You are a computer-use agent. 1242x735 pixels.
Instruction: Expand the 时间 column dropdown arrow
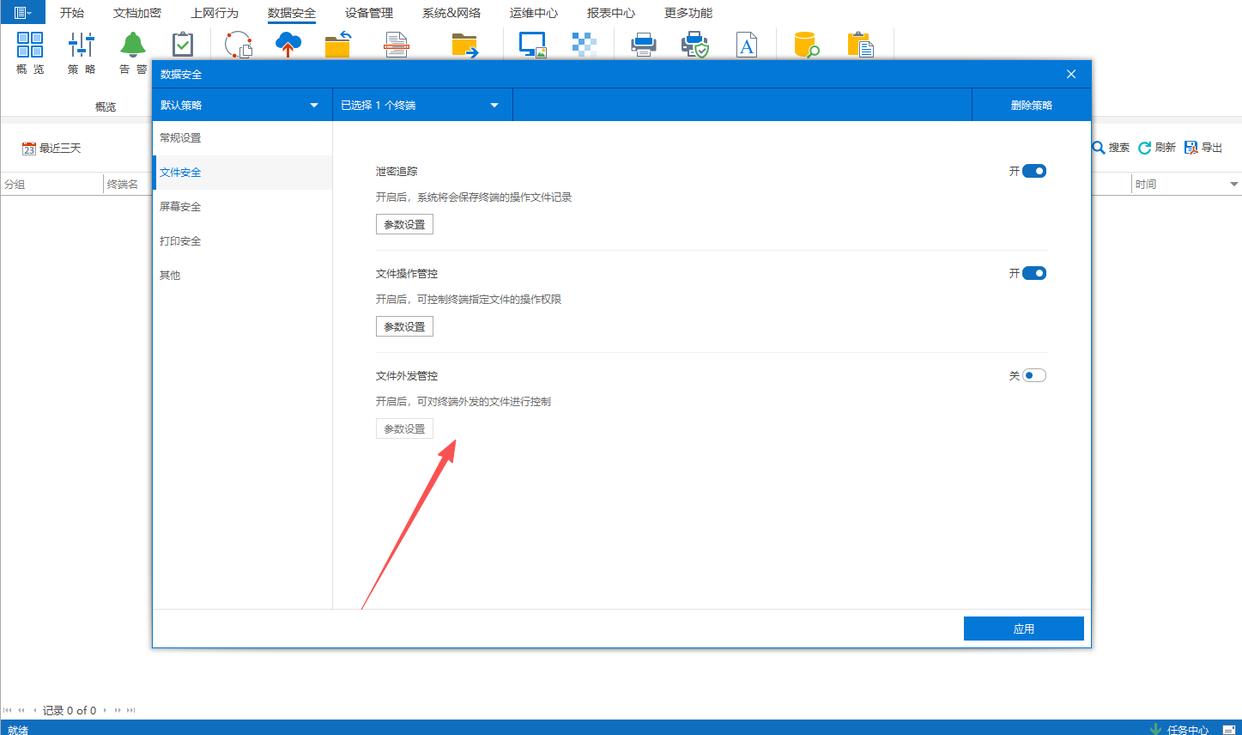click(1233, 185)
